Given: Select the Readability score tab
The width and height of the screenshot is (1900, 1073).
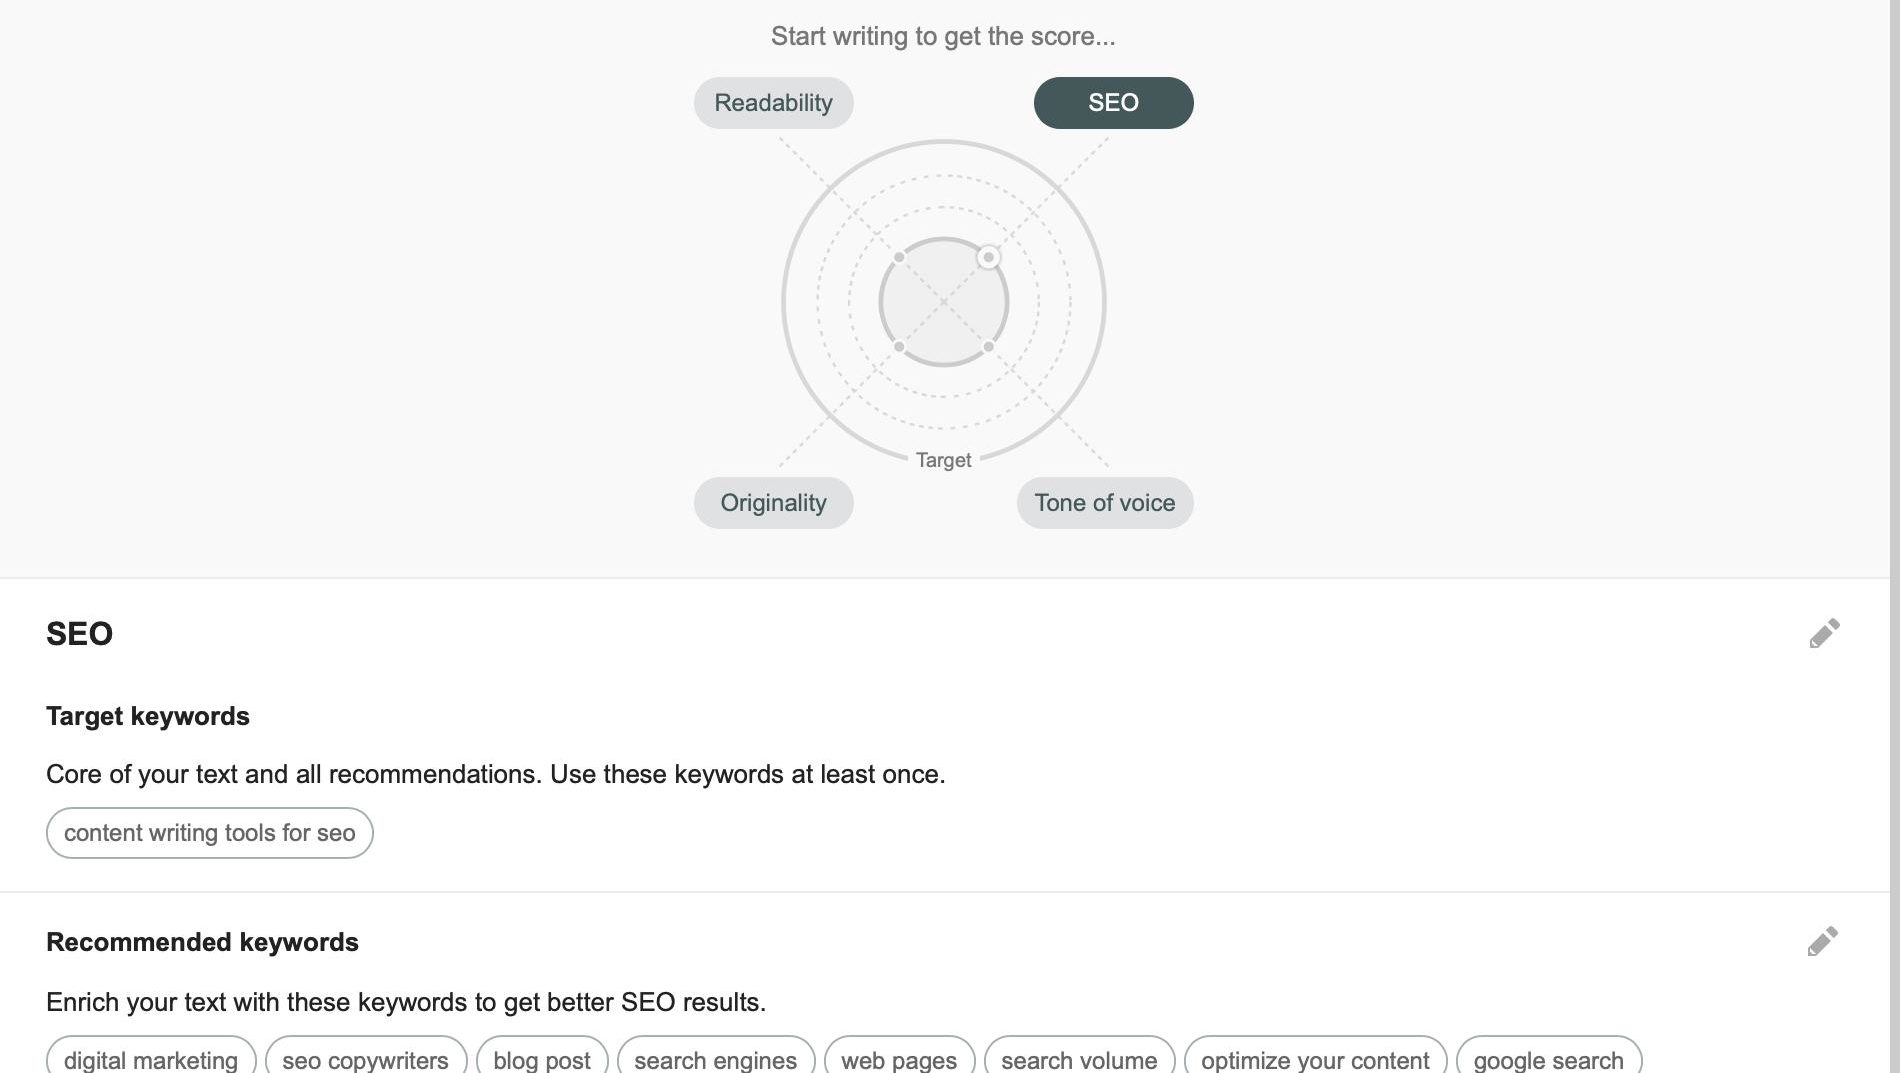Looking at the screenshot, I should pos(773,103).
